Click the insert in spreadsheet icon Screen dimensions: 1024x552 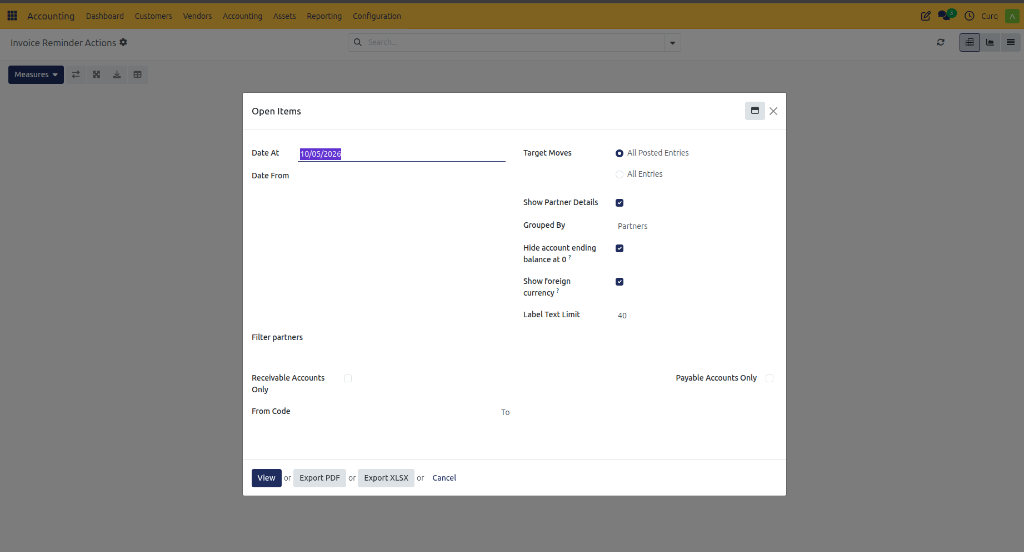(137, 74)
